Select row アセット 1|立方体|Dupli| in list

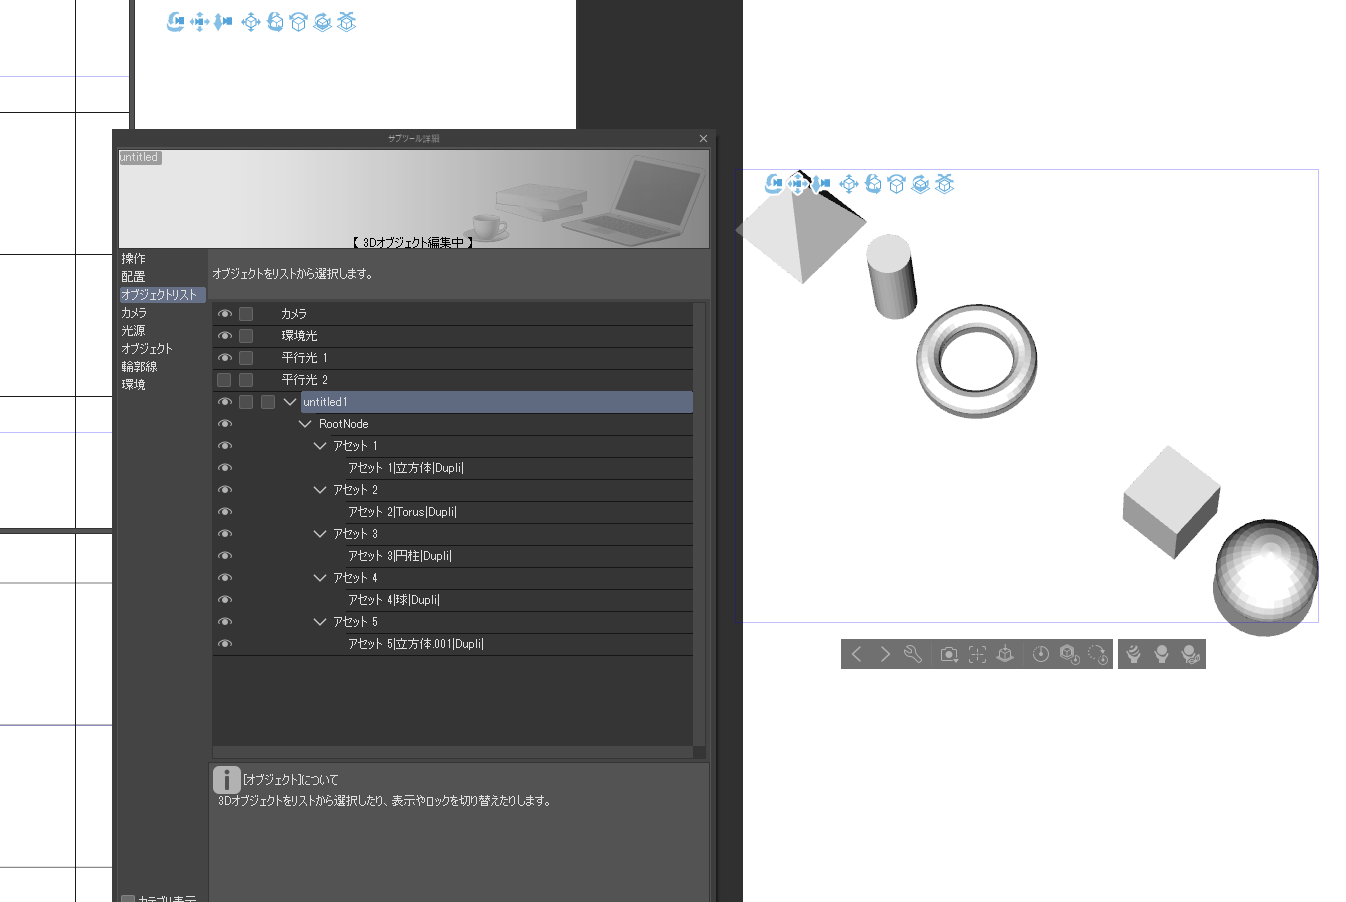[x=520, y=468]
